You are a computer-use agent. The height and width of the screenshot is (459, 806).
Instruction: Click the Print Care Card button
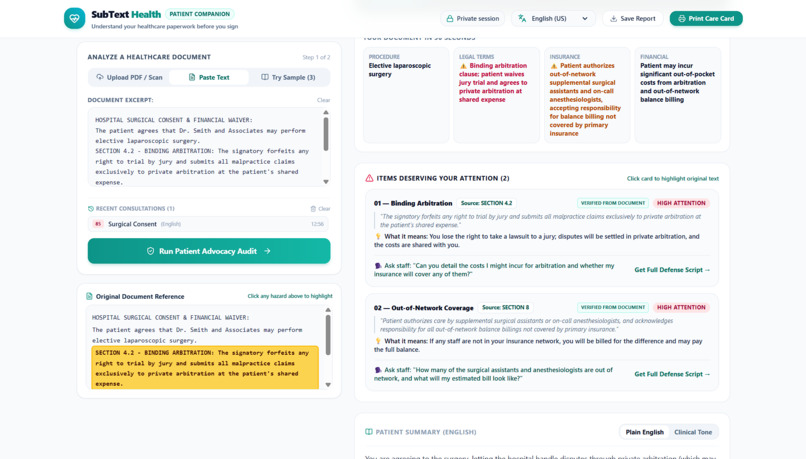click(706, 19)
